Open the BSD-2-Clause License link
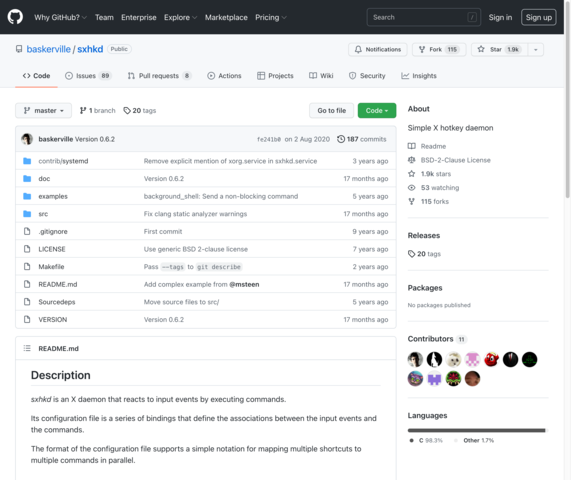This screenshot has height=480, width=571. click(x=456, y=160)
